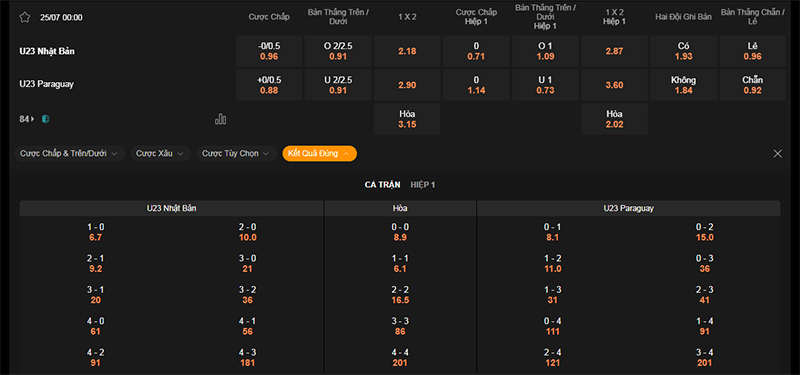Switch to the CẢ TRẬN tab

[x=382, y=185]
